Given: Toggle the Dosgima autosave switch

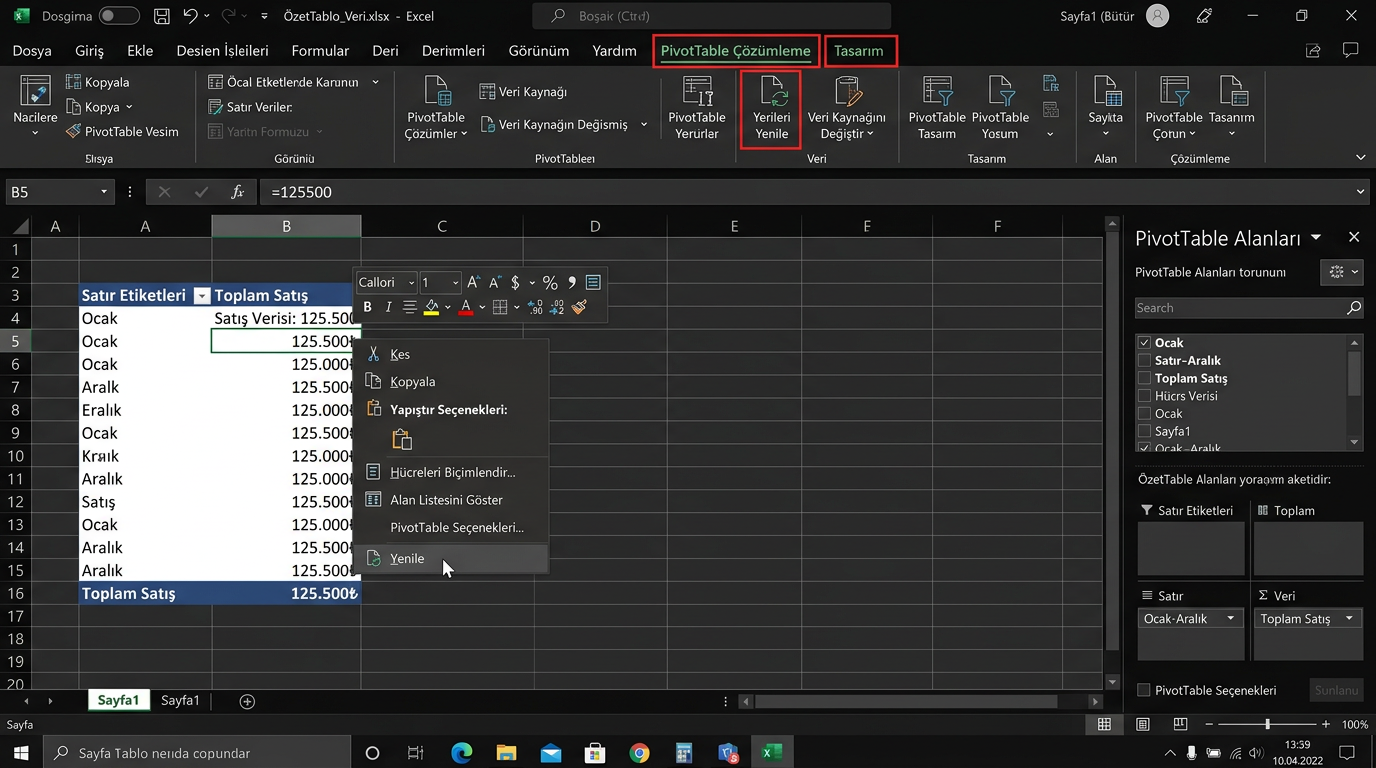Looking at the screenshot, I should 118,16.
